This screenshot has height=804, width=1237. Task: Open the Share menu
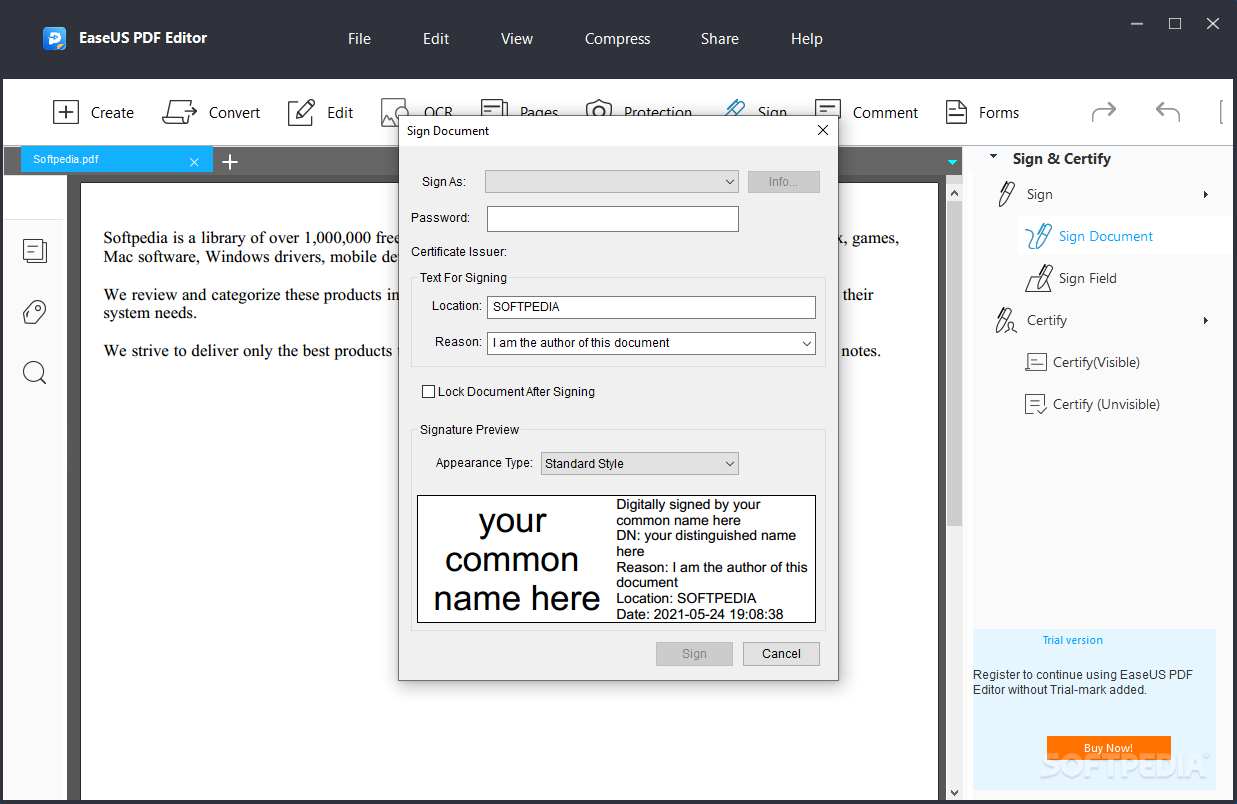pyautogui.click(x=720, y=39)
